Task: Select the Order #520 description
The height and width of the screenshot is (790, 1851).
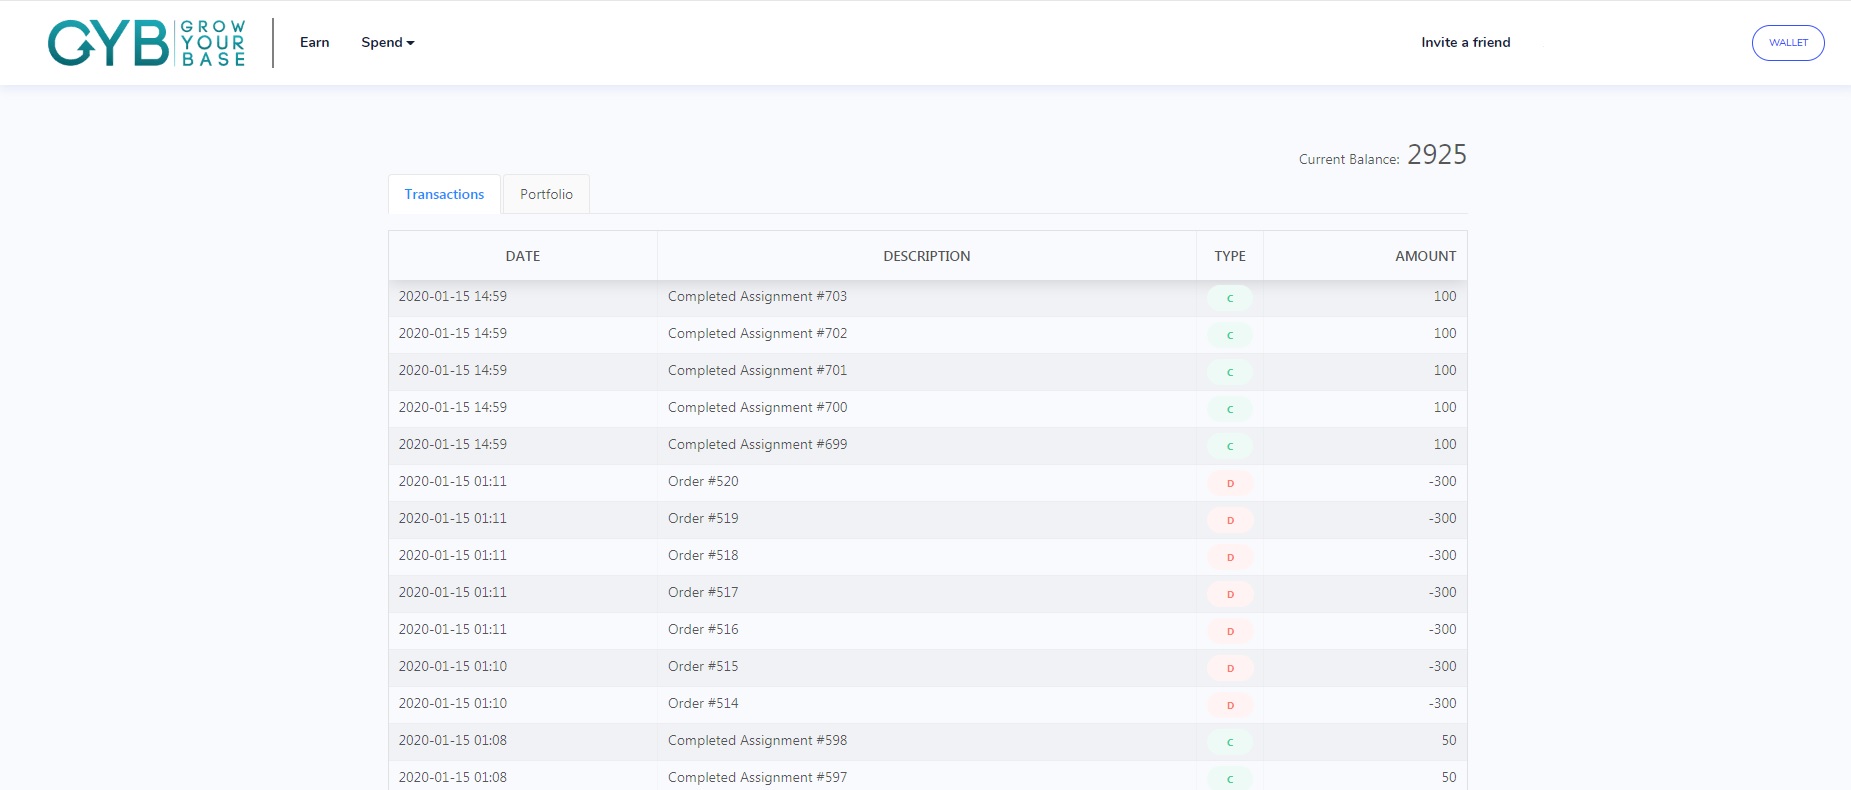Action: coord(703,481)
